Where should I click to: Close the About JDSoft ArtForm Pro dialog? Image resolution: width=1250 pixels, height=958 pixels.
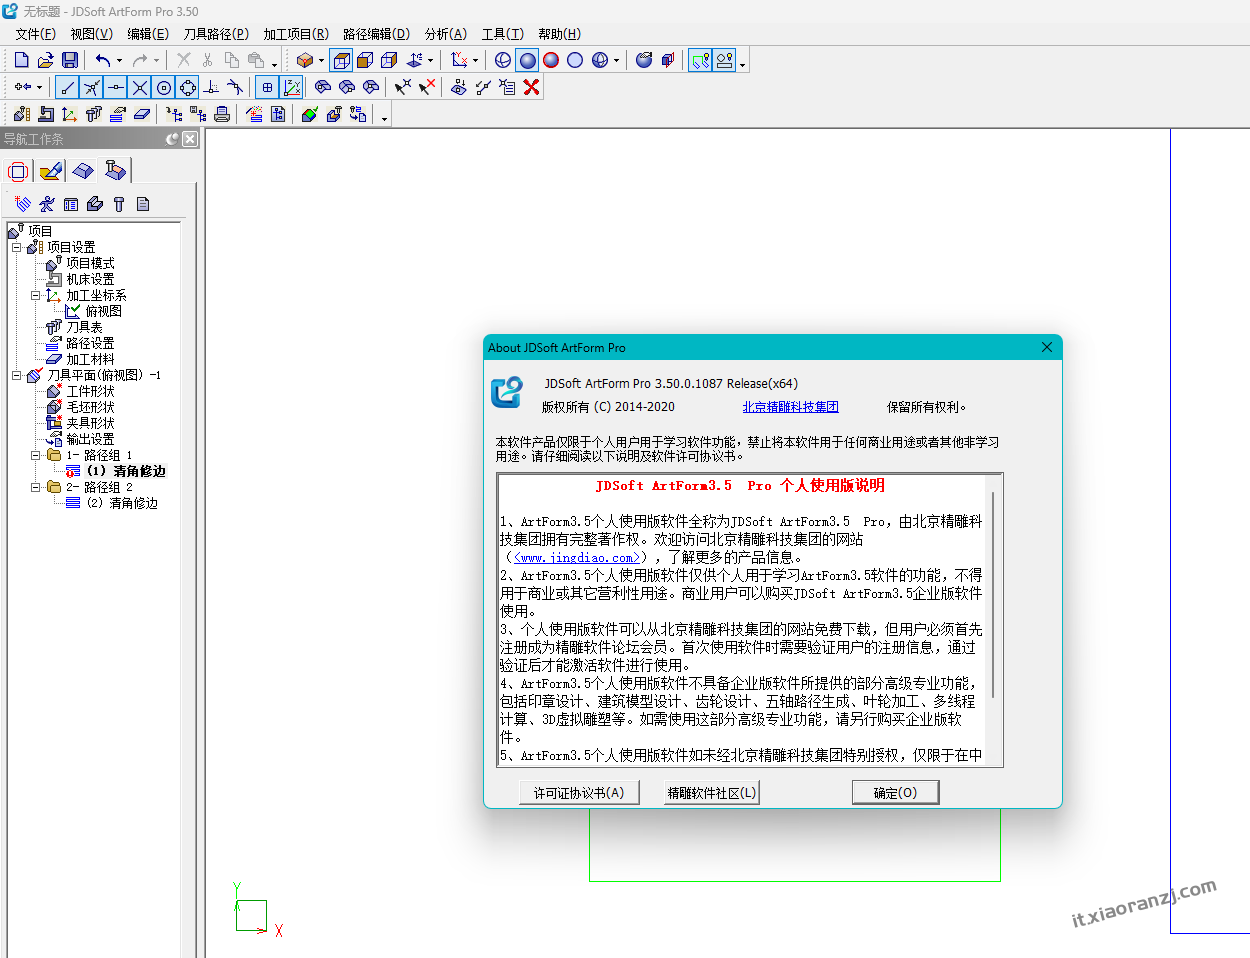(x=1046, y=347)
